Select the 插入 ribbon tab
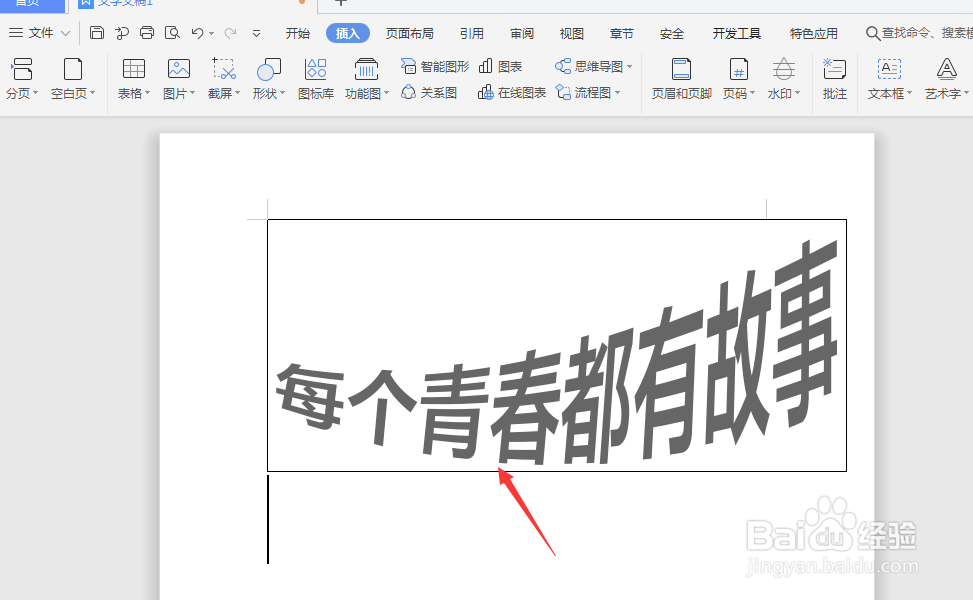Image resolution: width=973 pixels, height=600 pixels. tap(348, 34)
